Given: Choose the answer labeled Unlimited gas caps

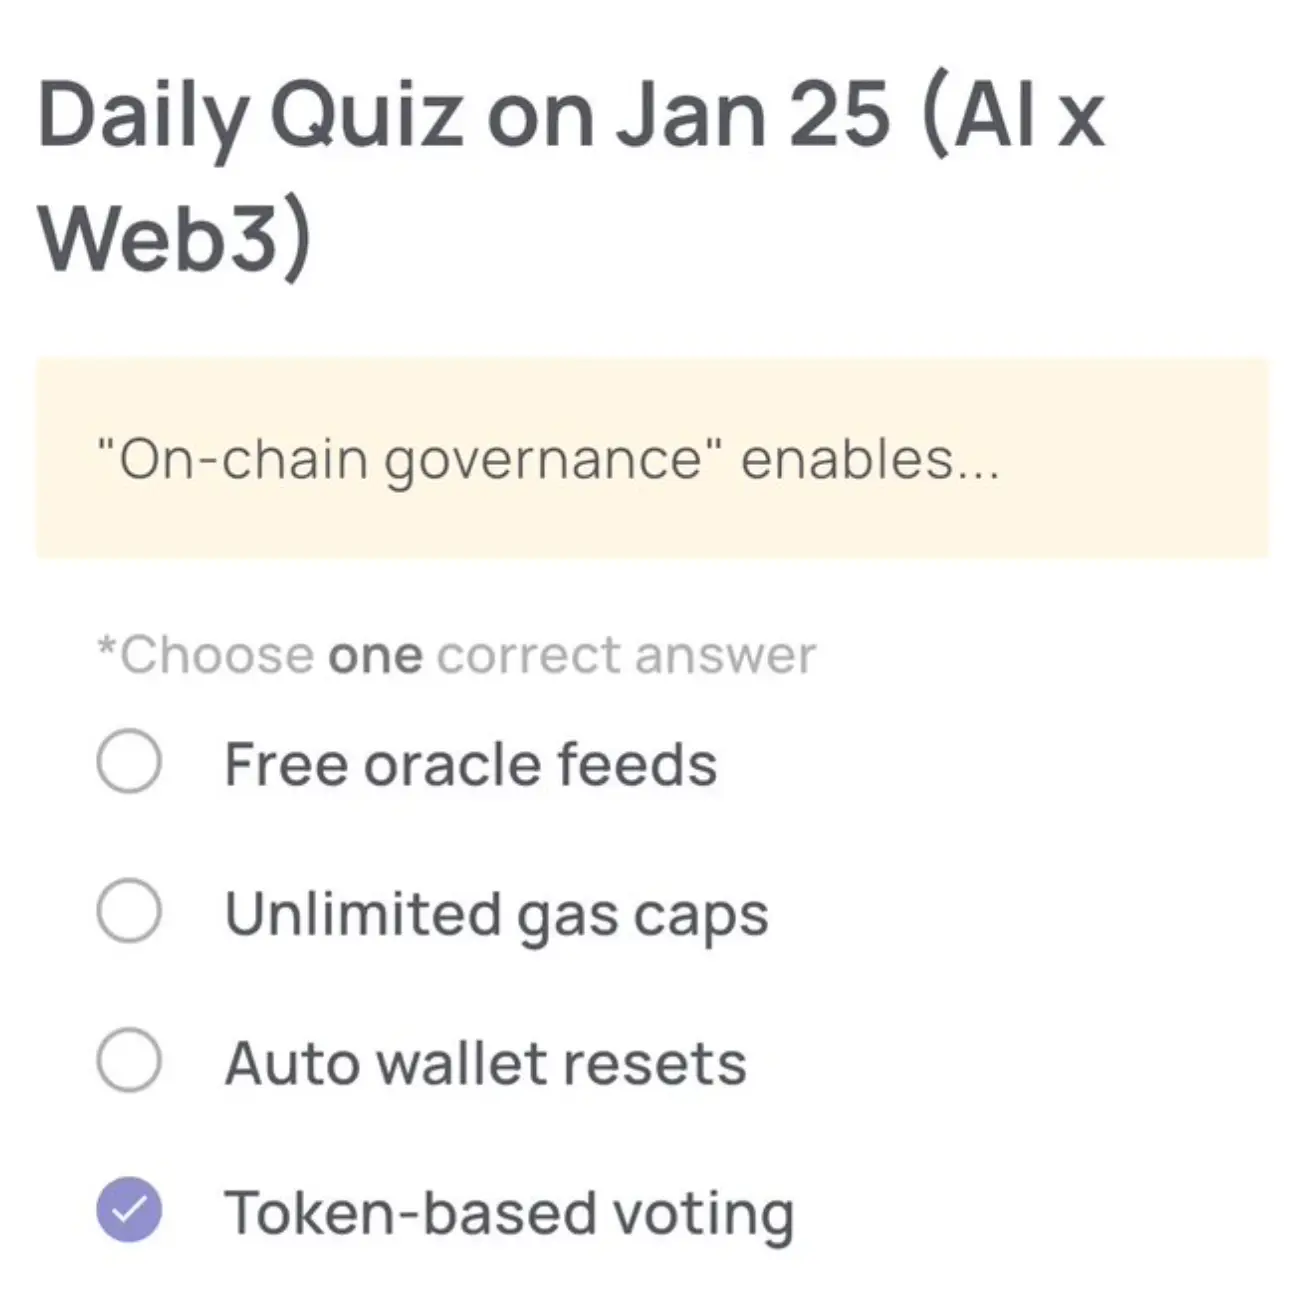Looking at the screenshot, I should pos(495,913).
